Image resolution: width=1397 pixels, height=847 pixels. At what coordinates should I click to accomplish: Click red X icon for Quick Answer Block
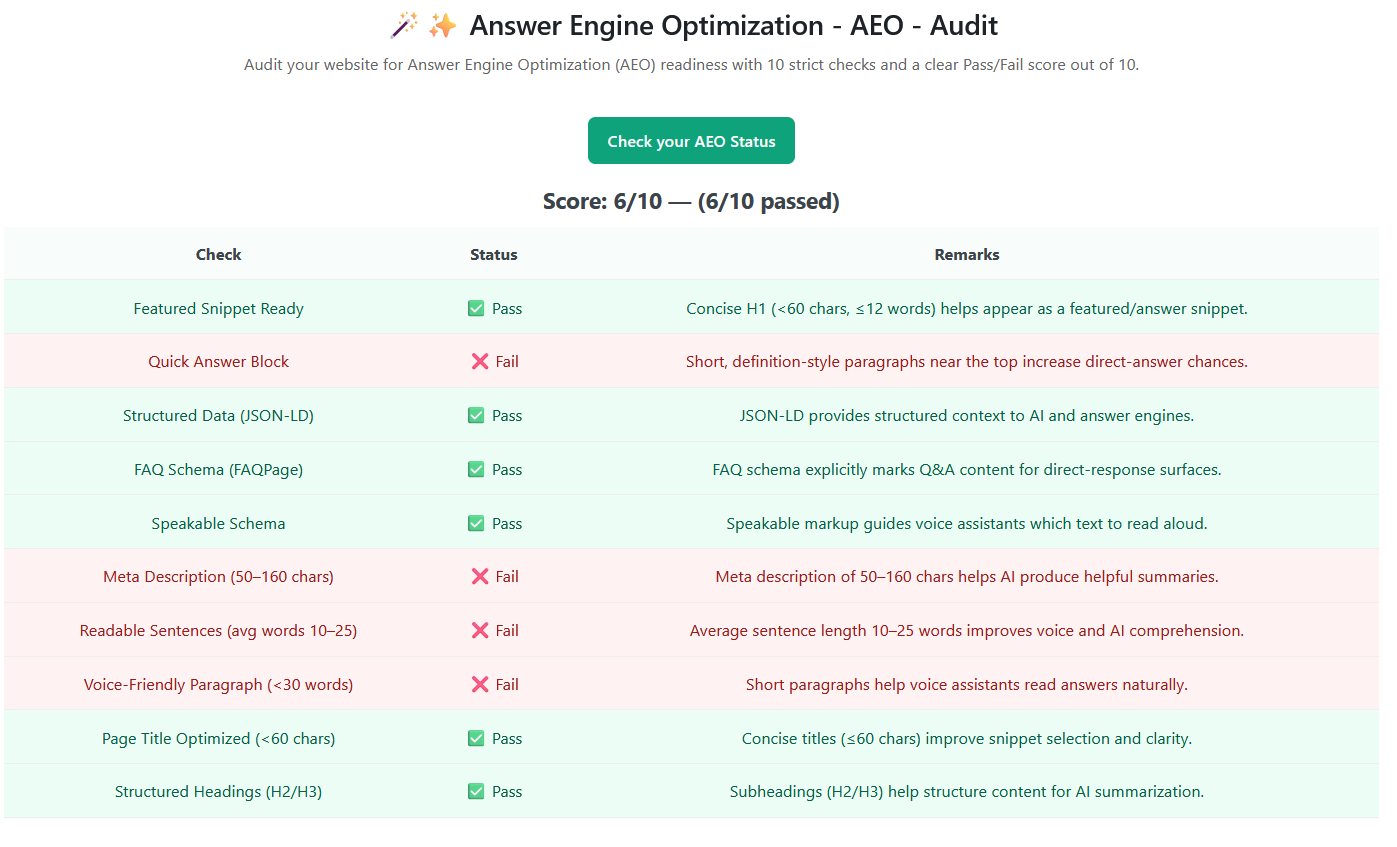click(480, 362)
